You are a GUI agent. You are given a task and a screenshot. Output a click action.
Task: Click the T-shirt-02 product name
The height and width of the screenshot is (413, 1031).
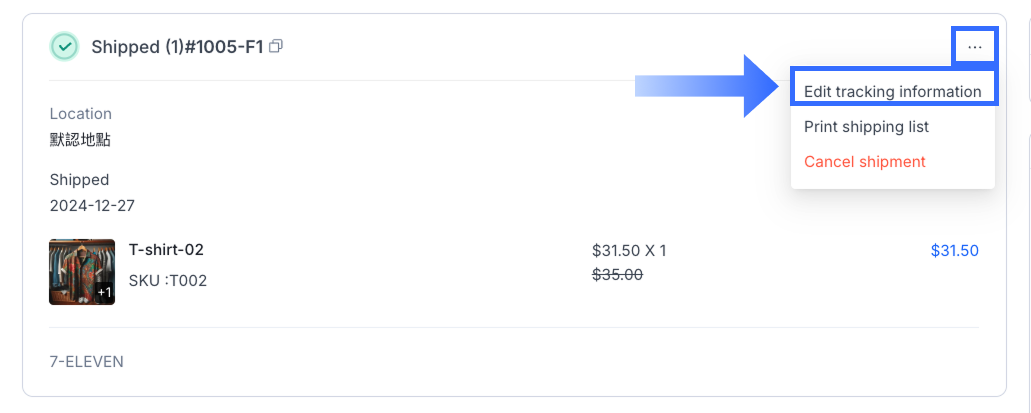[x=166, y=250]
